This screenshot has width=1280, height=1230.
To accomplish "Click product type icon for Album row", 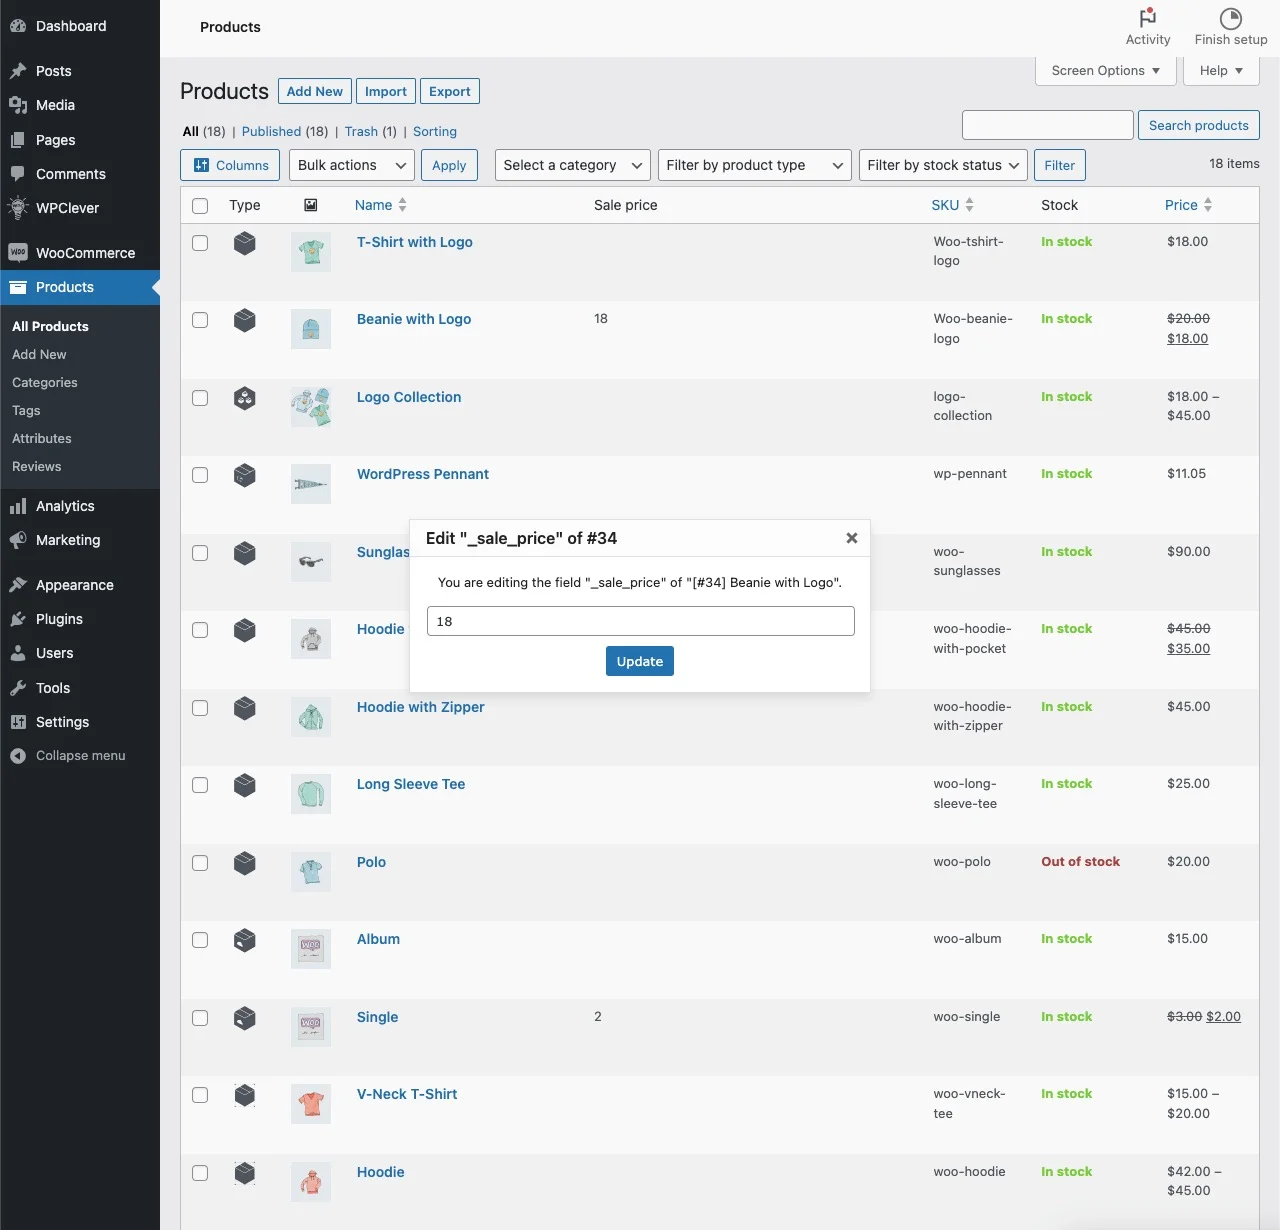I will (x=245, y=940).
